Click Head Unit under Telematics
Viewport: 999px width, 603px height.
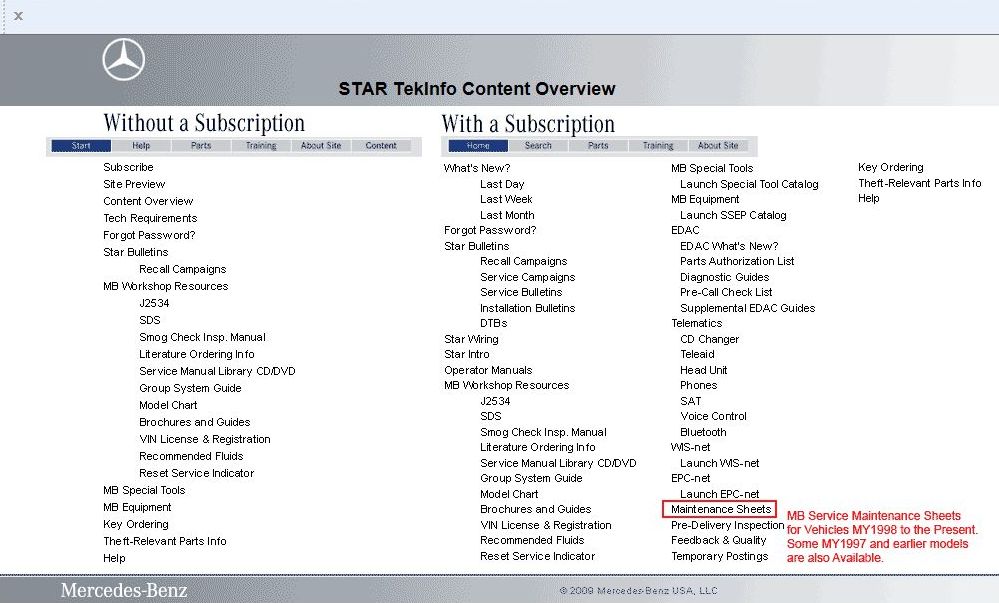[x=703, y=370]
